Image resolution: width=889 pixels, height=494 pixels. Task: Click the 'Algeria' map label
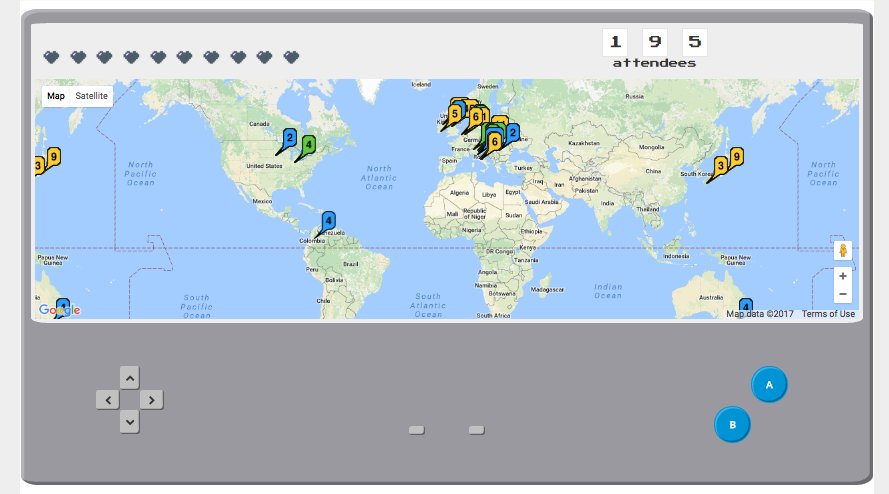pyautogui.click(x=459, y=193)
